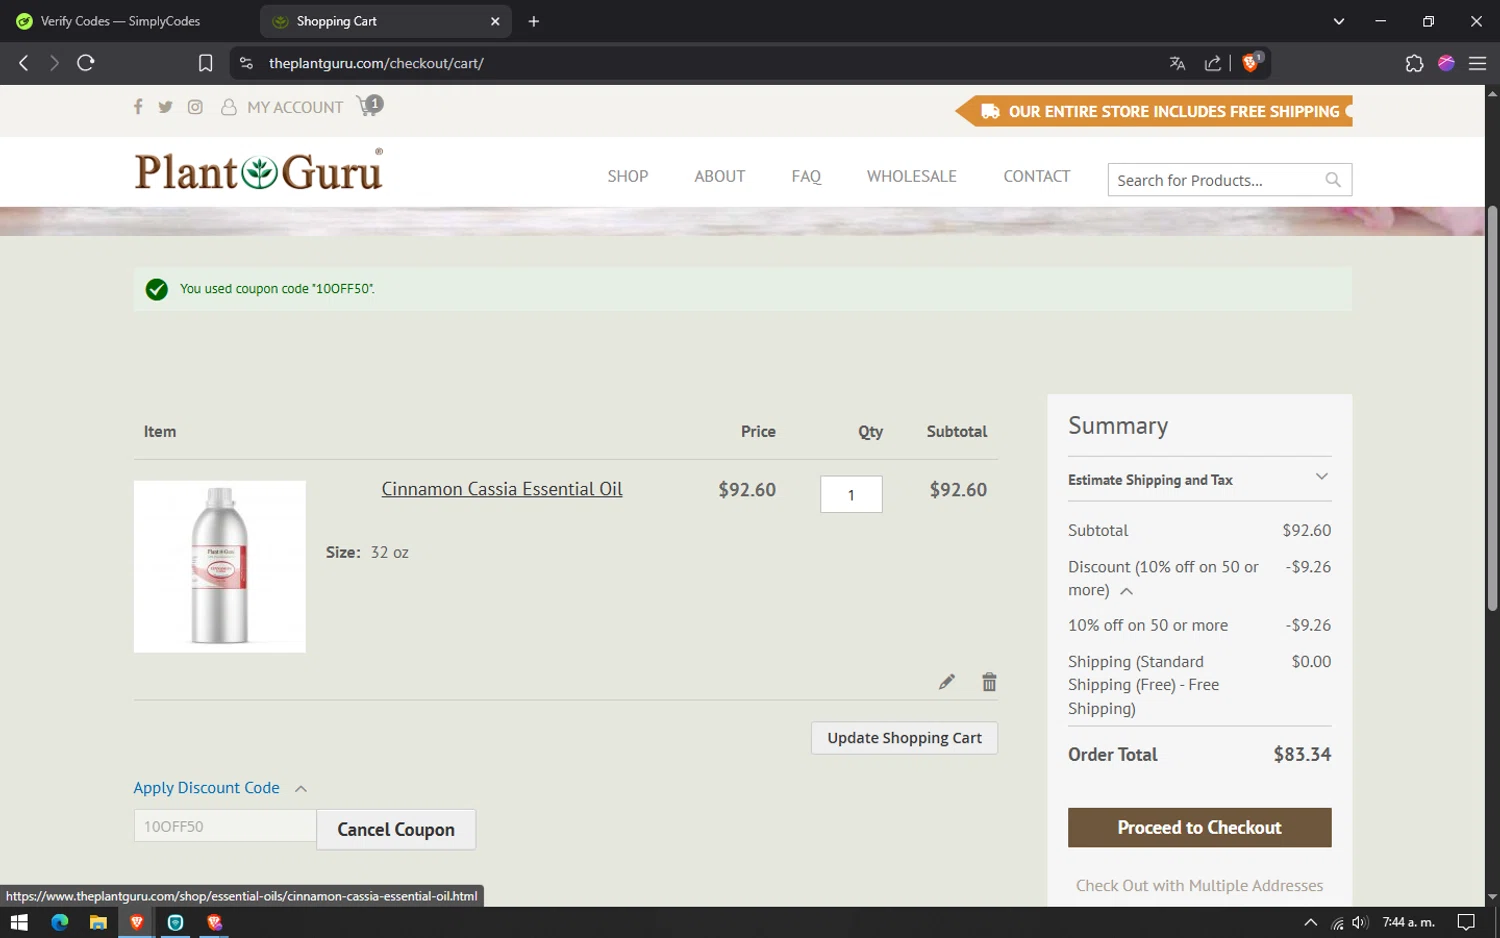The width and height of the screenshot is (1500, 938).
Task: Open the translate page icon
Action: pyautogui.click(x=1177, y=63)
